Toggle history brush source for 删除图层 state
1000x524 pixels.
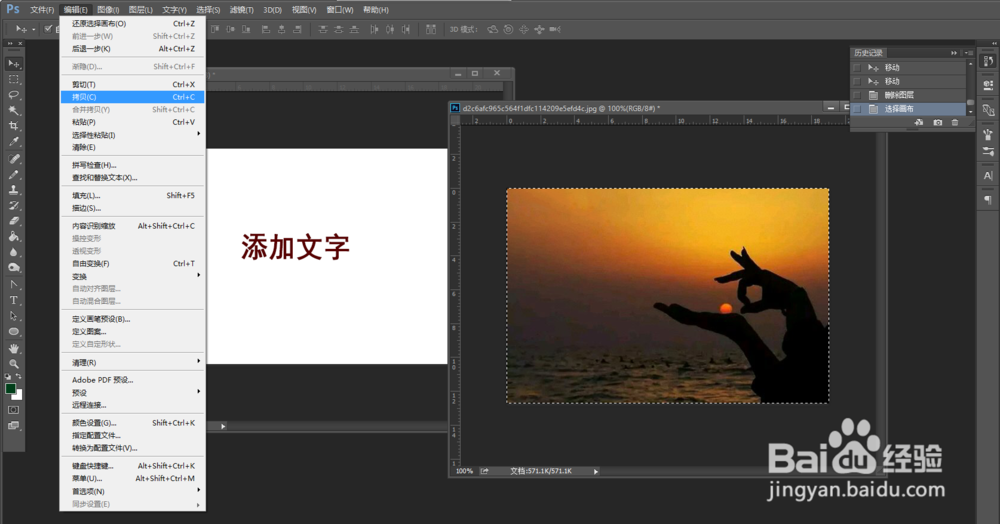coord(857,95)
